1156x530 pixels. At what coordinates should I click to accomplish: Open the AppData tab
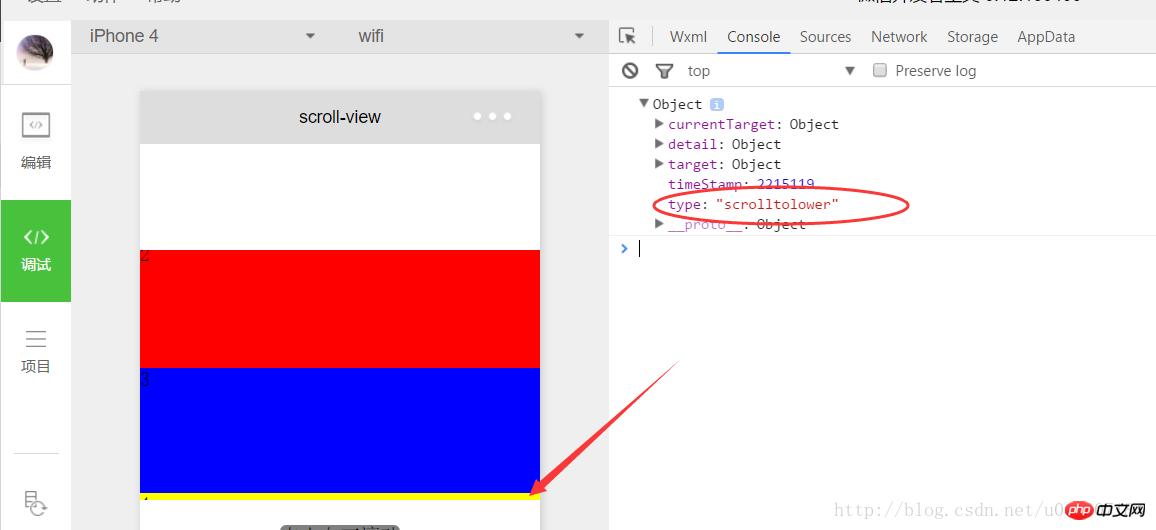click(x=1046, y=36)
